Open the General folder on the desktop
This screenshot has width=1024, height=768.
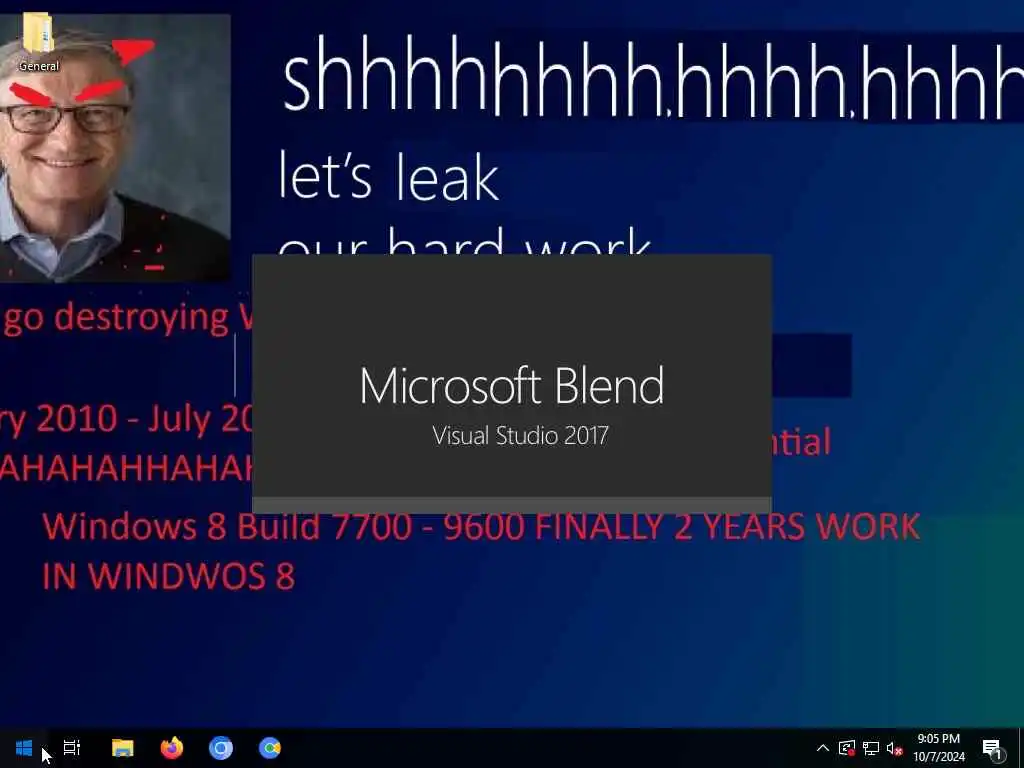click(x=39, y=42)
